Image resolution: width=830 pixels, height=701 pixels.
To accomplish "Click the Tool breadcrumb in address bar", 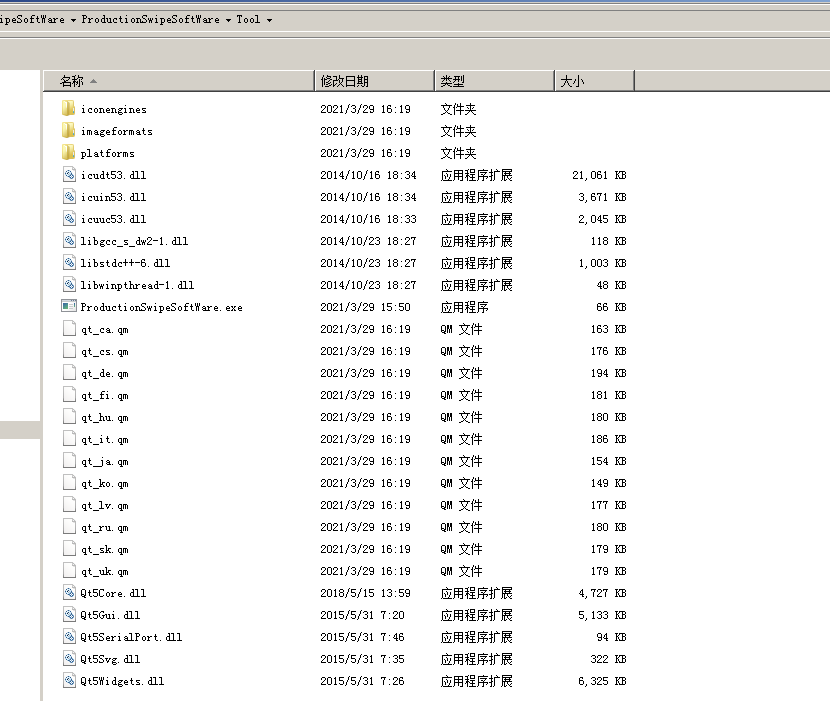I will point(248,20).
